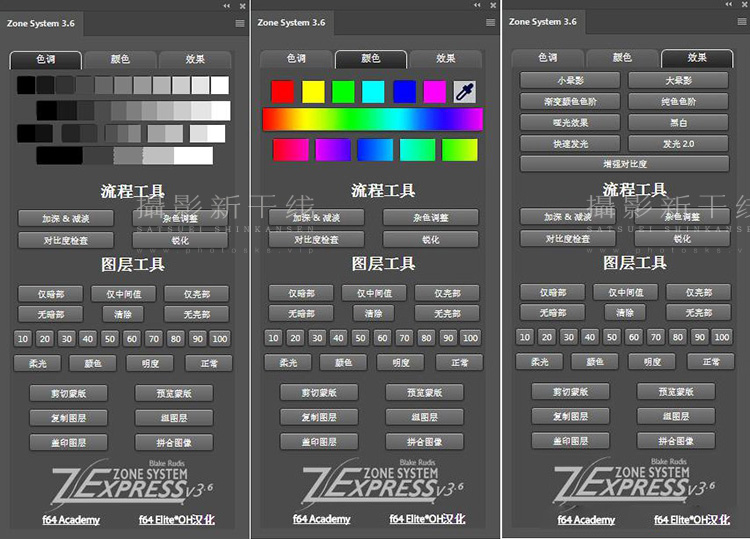Click 锐化 sharpen in the grayscale-swatch panel
The image size is (750, 539).
click(x=180, y=240)
